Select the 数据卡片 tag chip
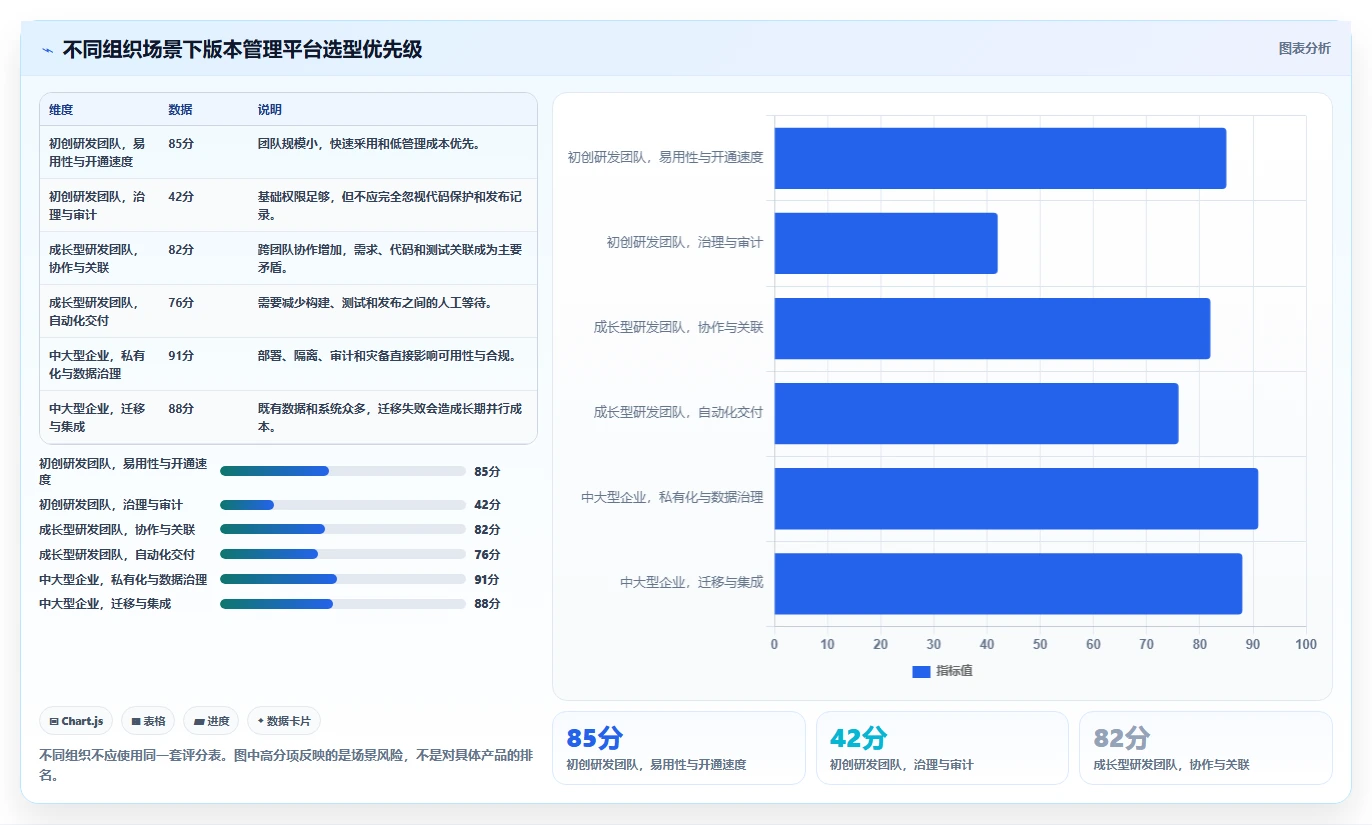 pyautogui.click(x=284, y=721)
